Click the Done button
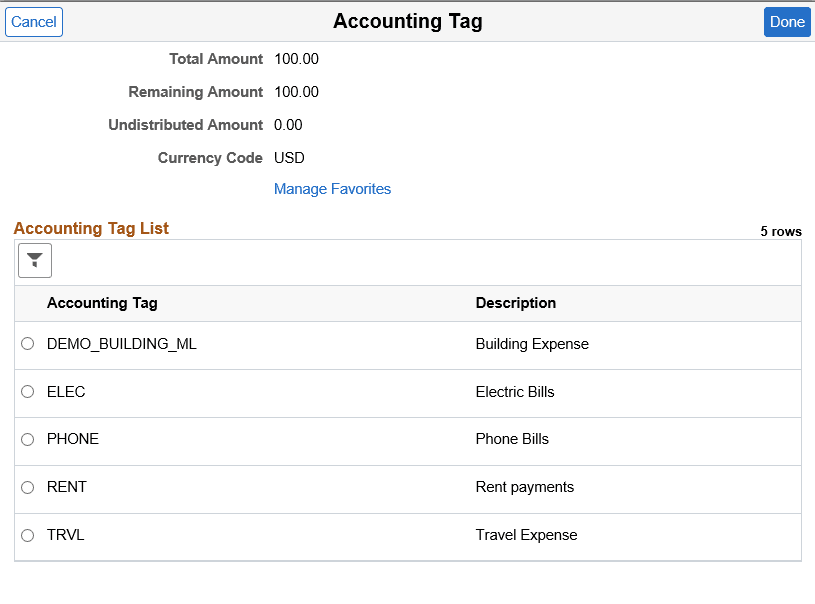Image resolution: width=815 pixels, height=604 pixels. [787, 21]
